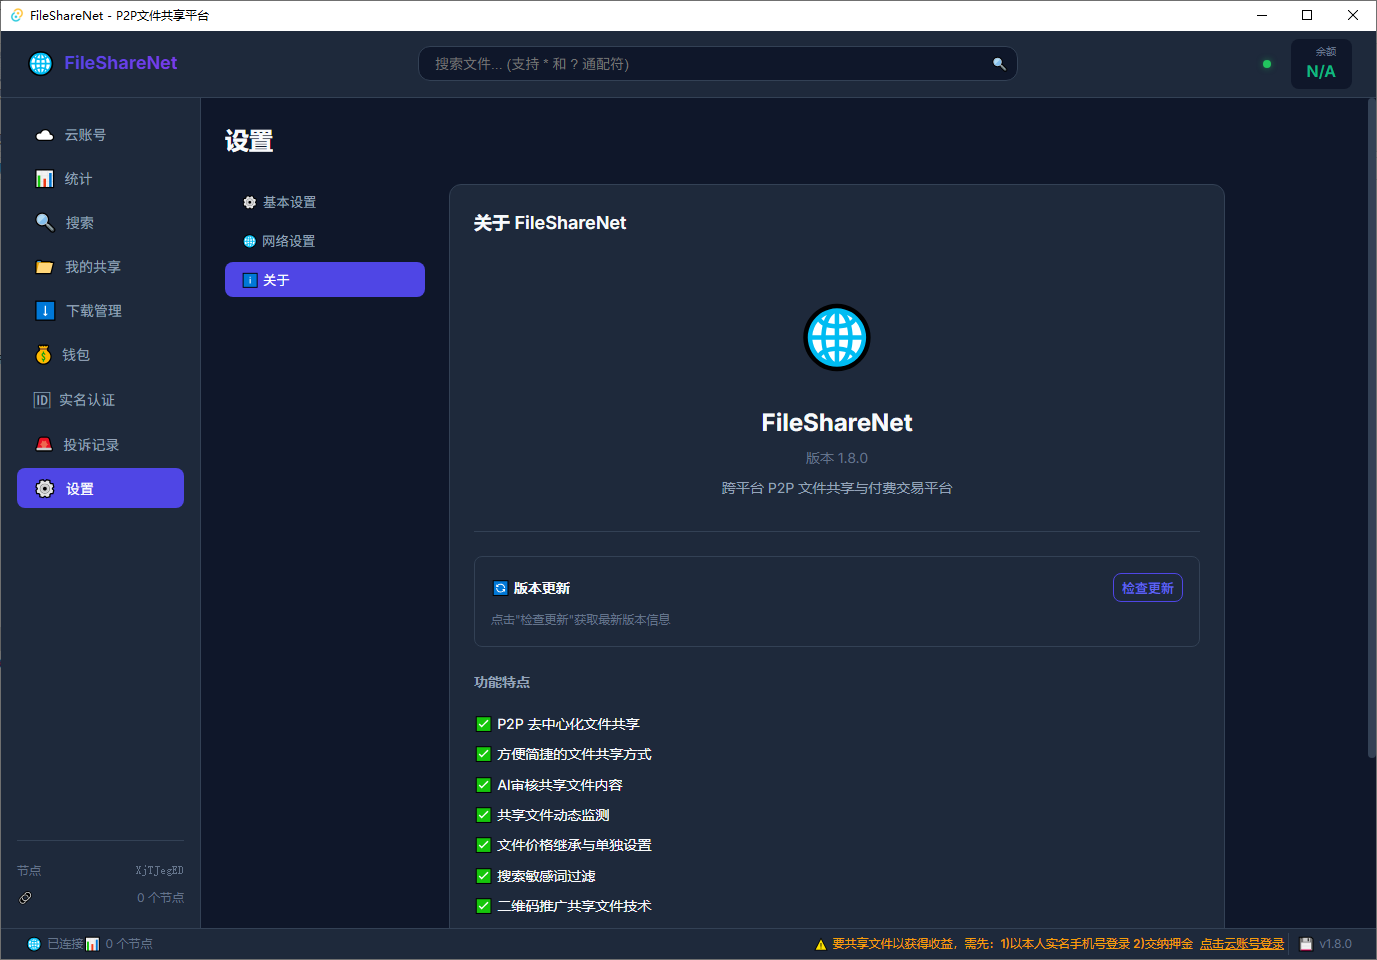This screenshot has width=1377, height=960.
Task: Follow the 点击云账号登录 link
Action: coord(1242,944)
